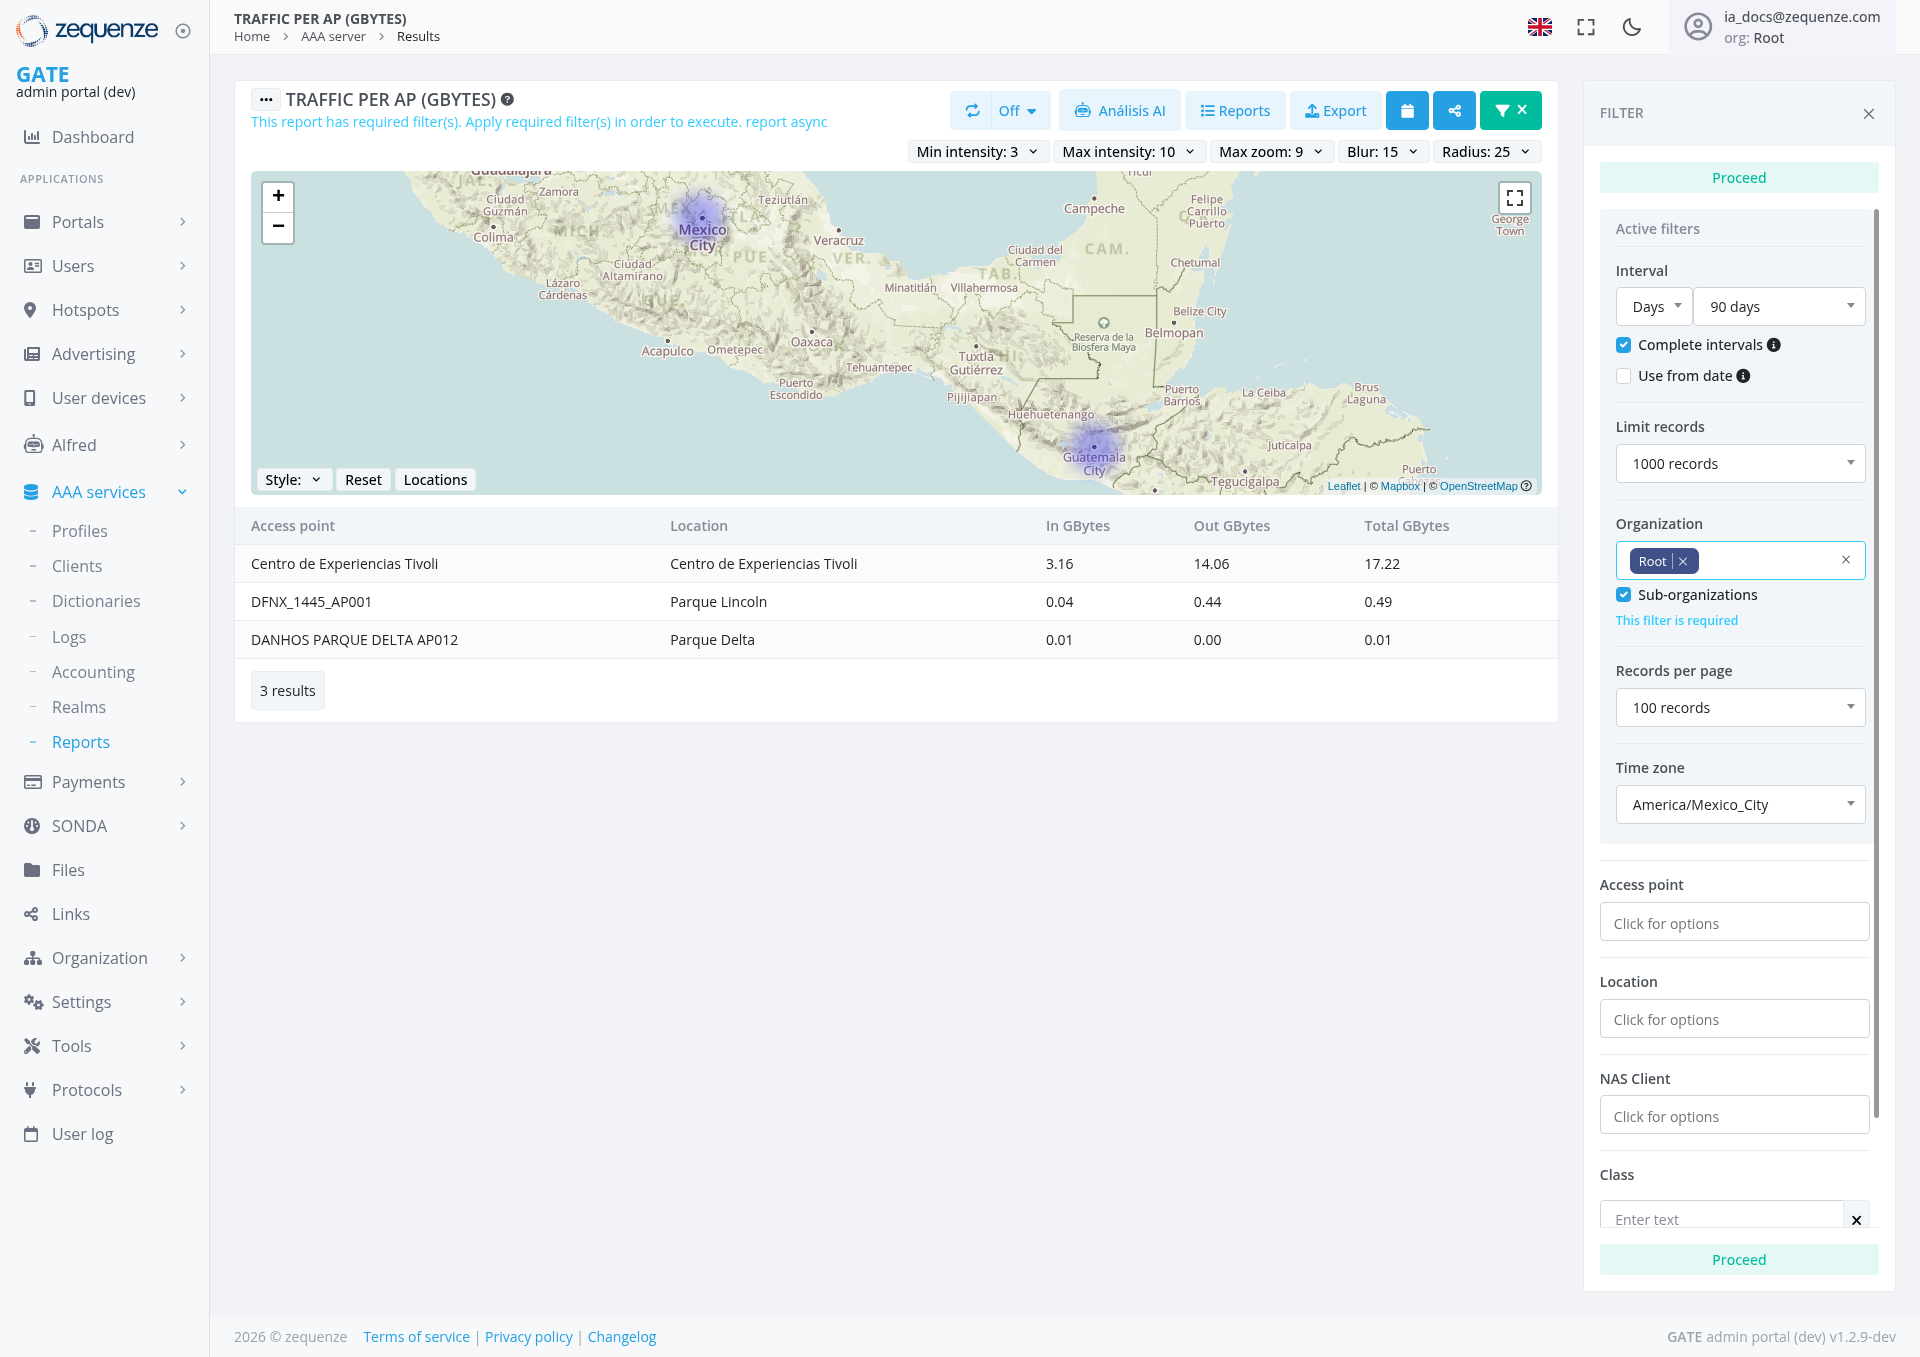Expand Portals menu in sidebar

pyautogui.click(x=105, y=222)
